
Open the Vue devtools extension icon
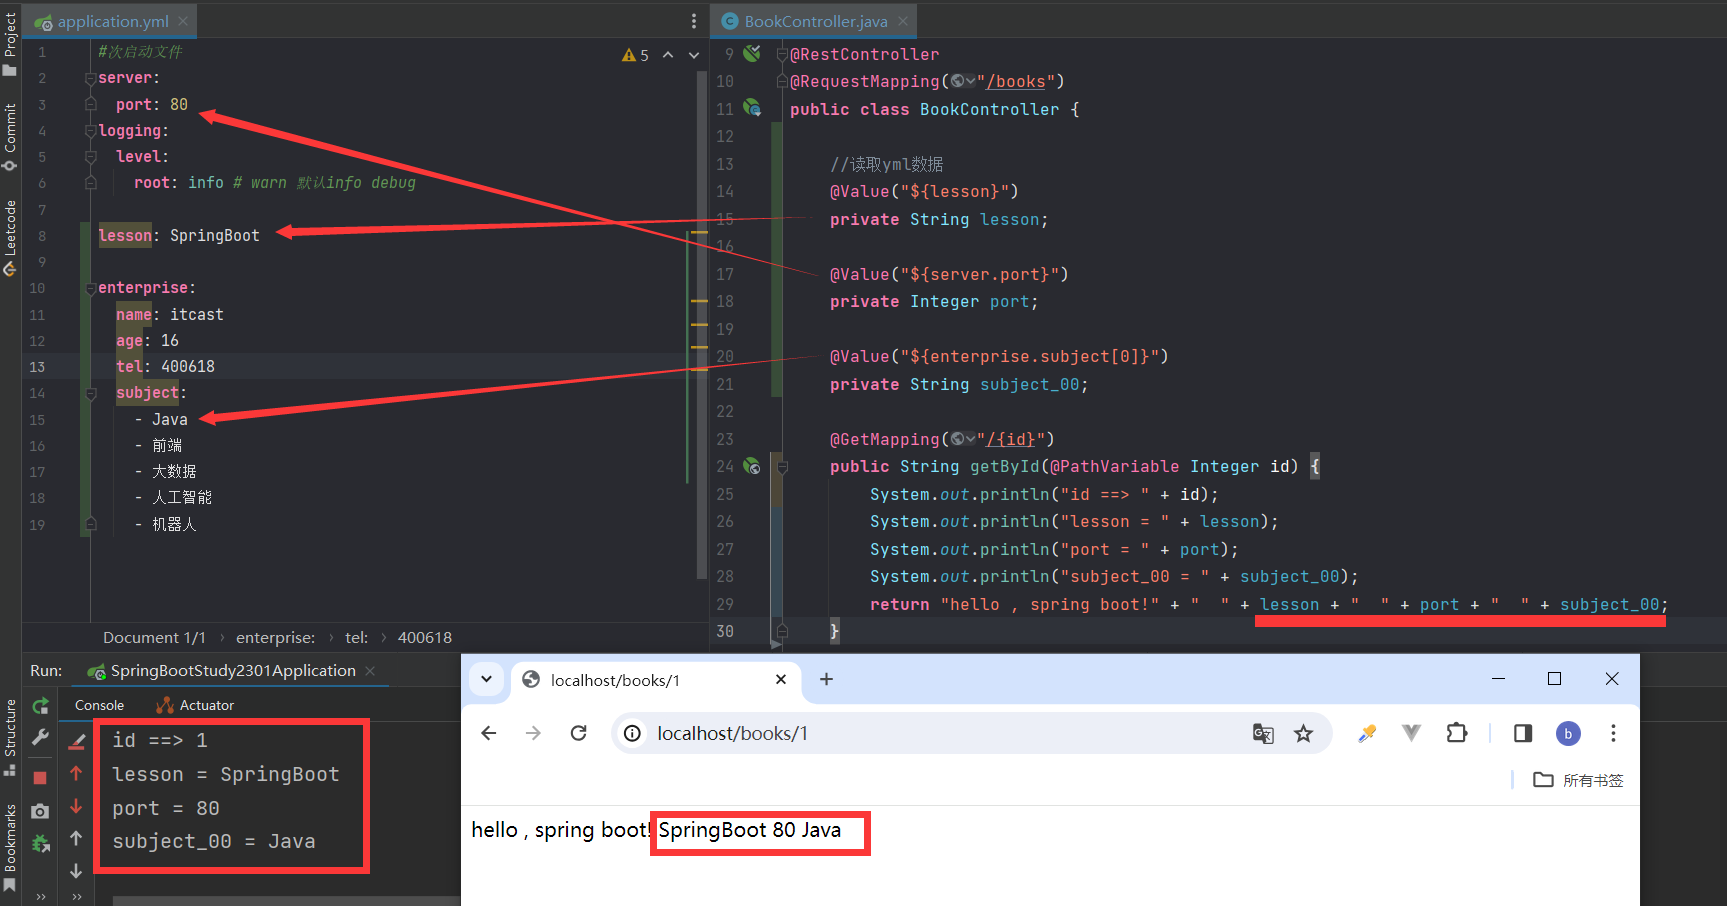1411,733
